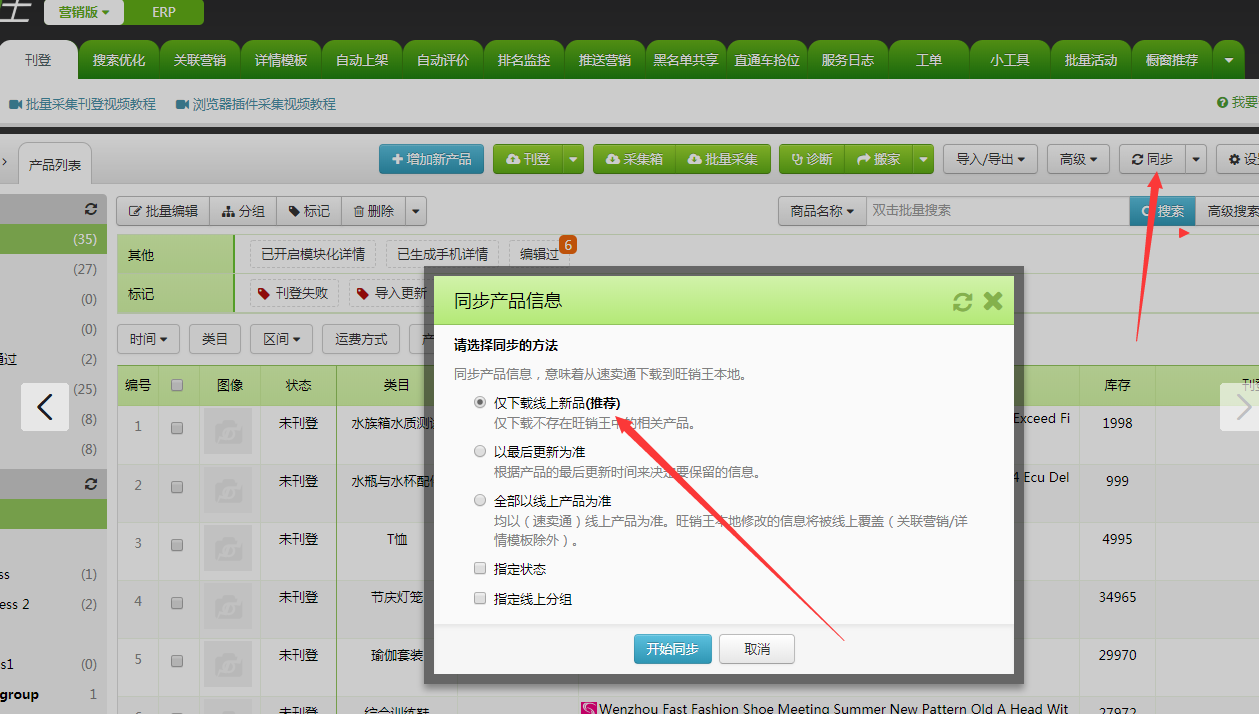This screenshot has width=1259, height=714.
Task: Open the 区间 filter dropdown
Action: coord(282,339)
